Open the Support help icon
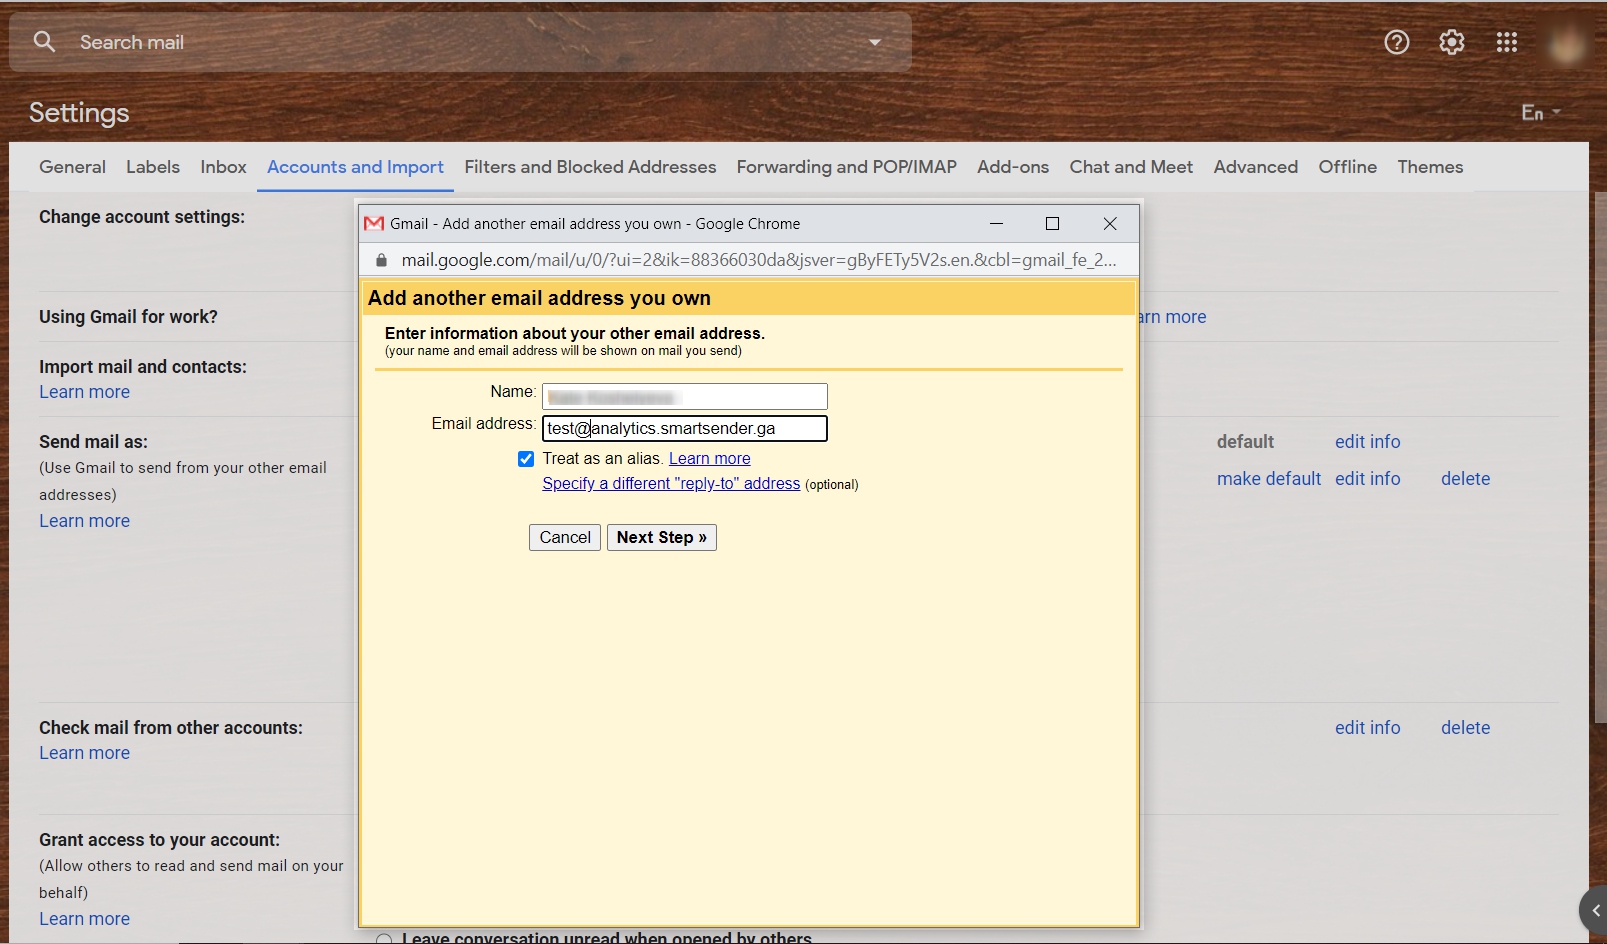Image resolution: width=1607 pixels, height=944 pixels. click(1397, 42)
